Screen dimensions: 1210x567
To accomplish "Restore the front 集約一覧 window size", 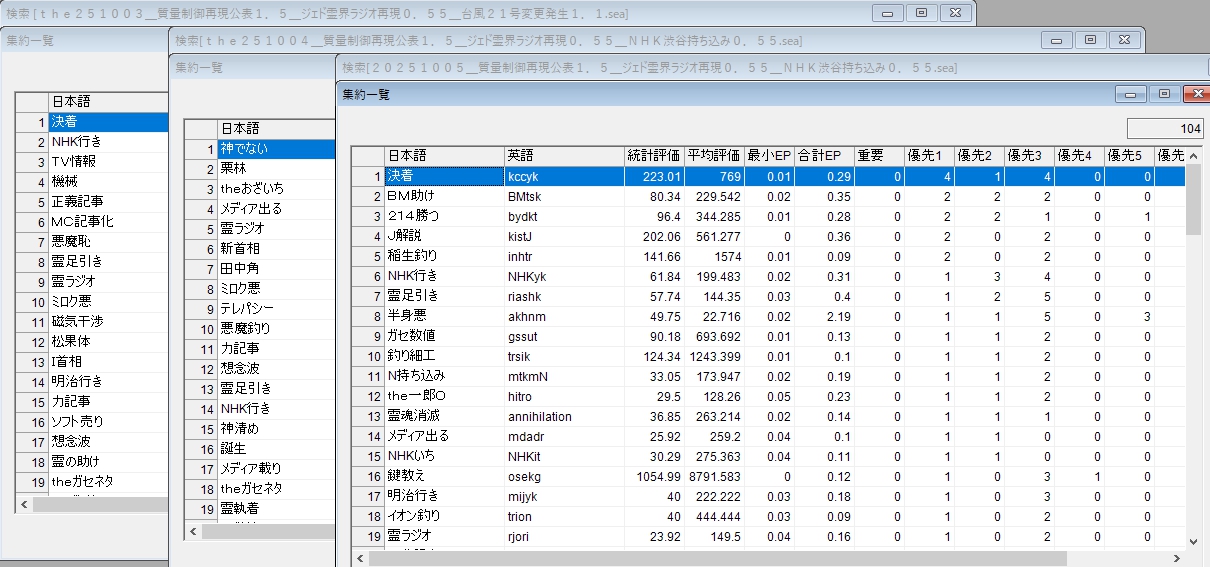I will [x=1164, y=94].
